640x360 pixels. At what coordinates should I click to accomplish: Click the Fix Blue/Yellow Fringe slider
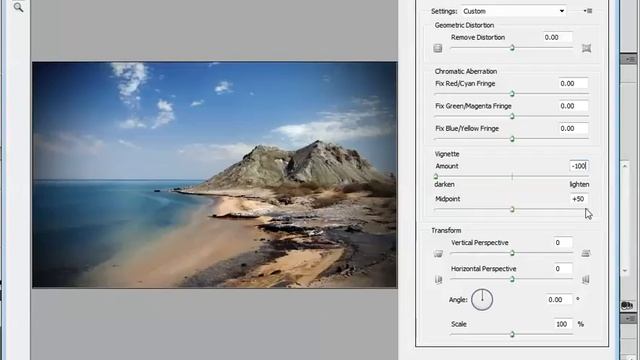click(512, 139)
